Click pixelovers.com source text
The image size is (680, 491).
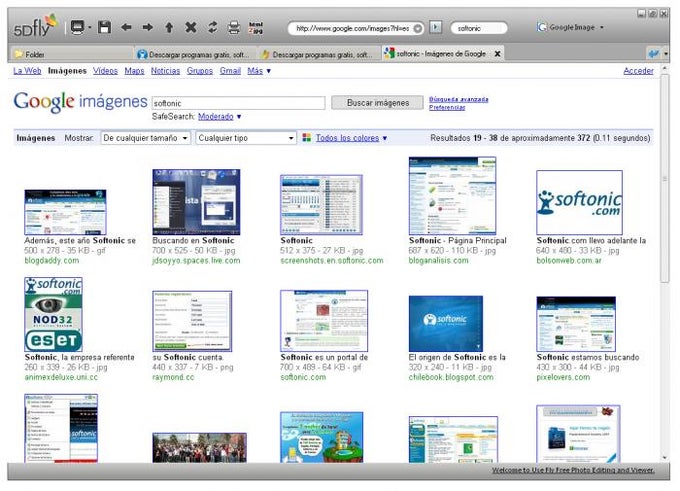click(x=563, y=377)
